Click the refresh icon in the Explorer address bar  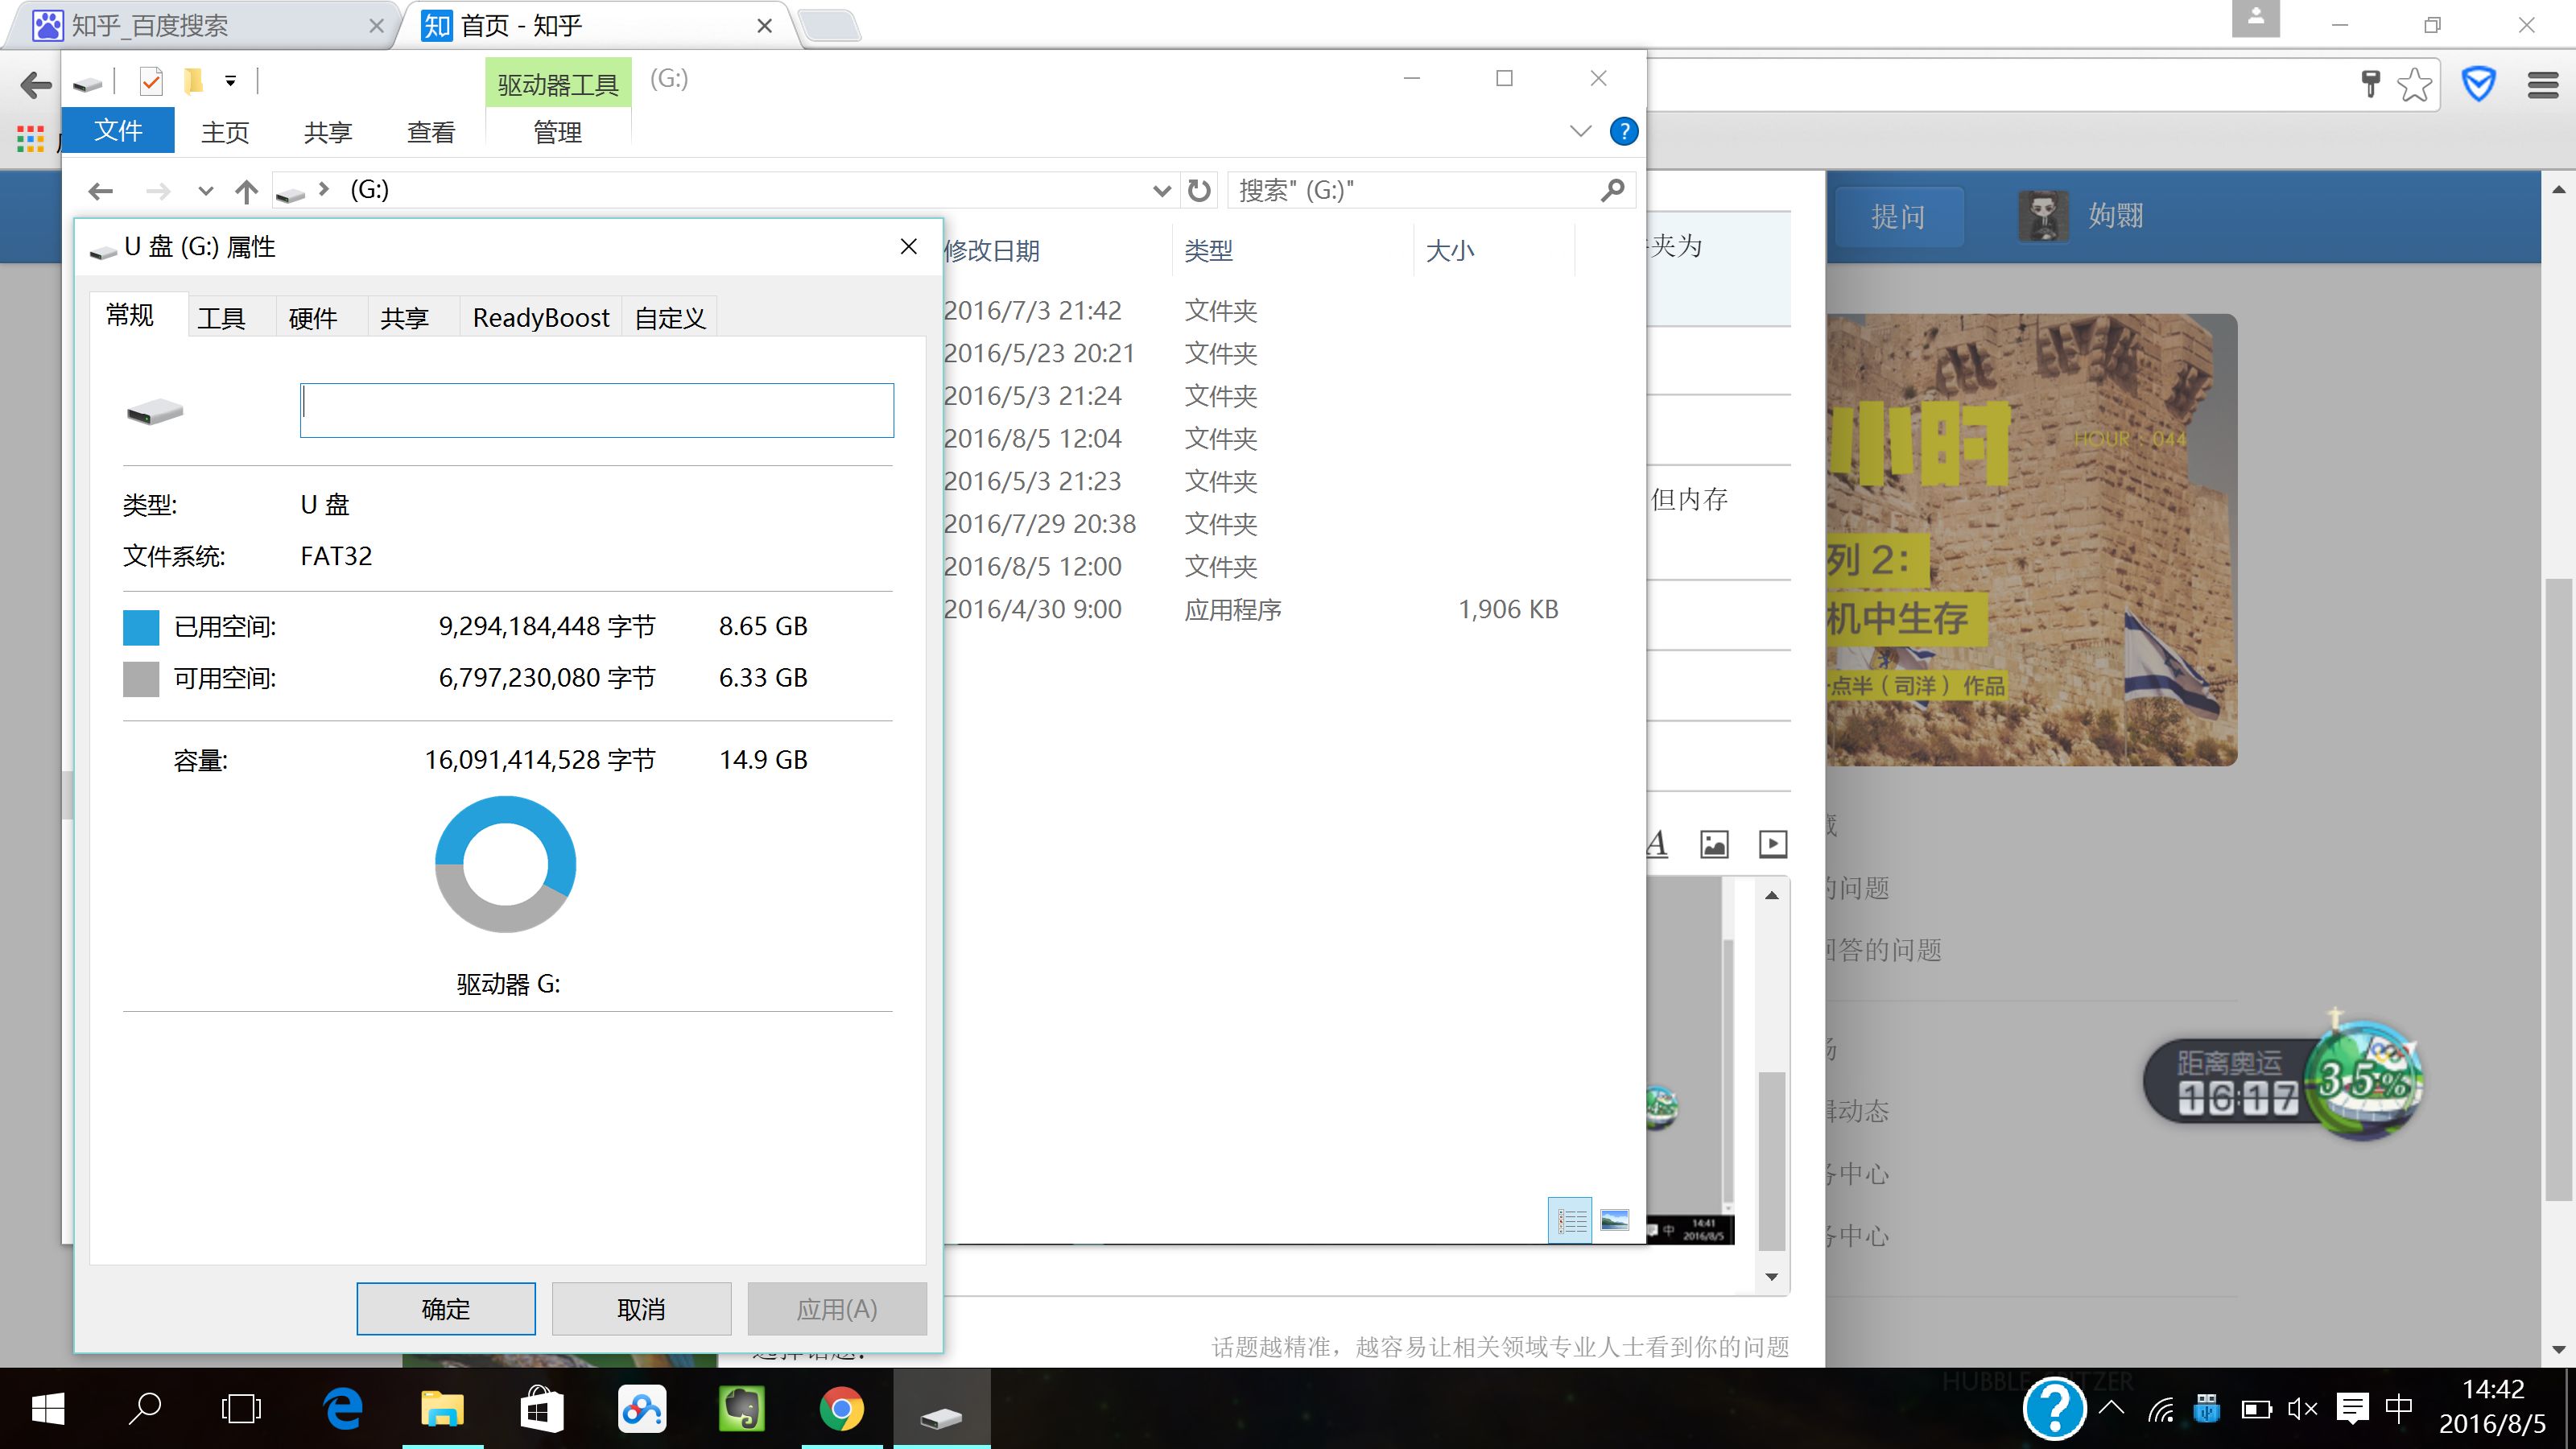coord(1198,190)
